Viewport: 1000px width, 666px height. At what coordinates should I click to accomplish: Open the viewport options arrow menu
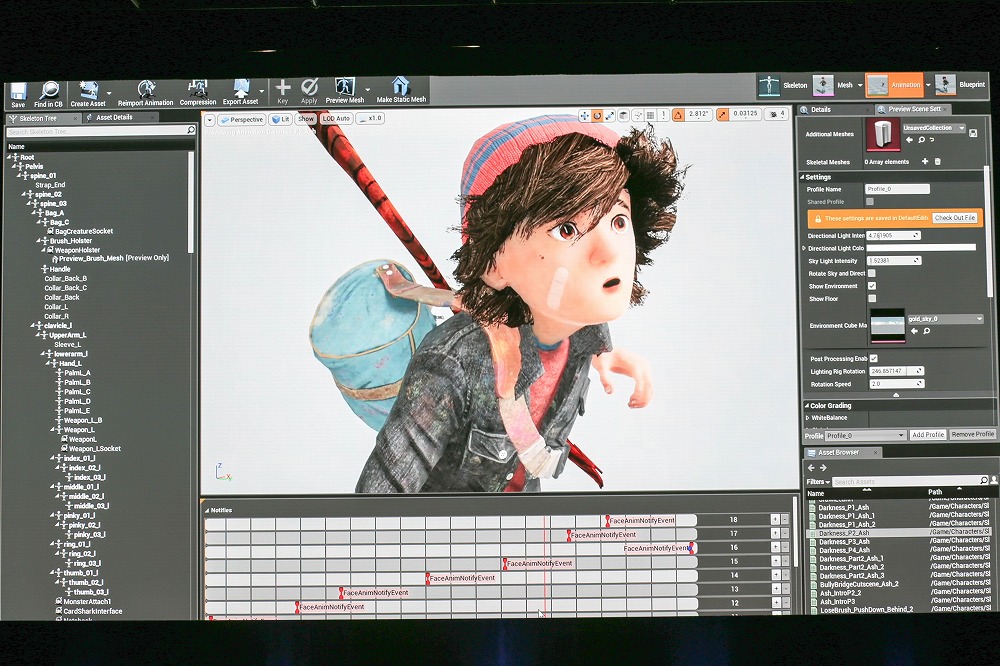pos(210,120)
